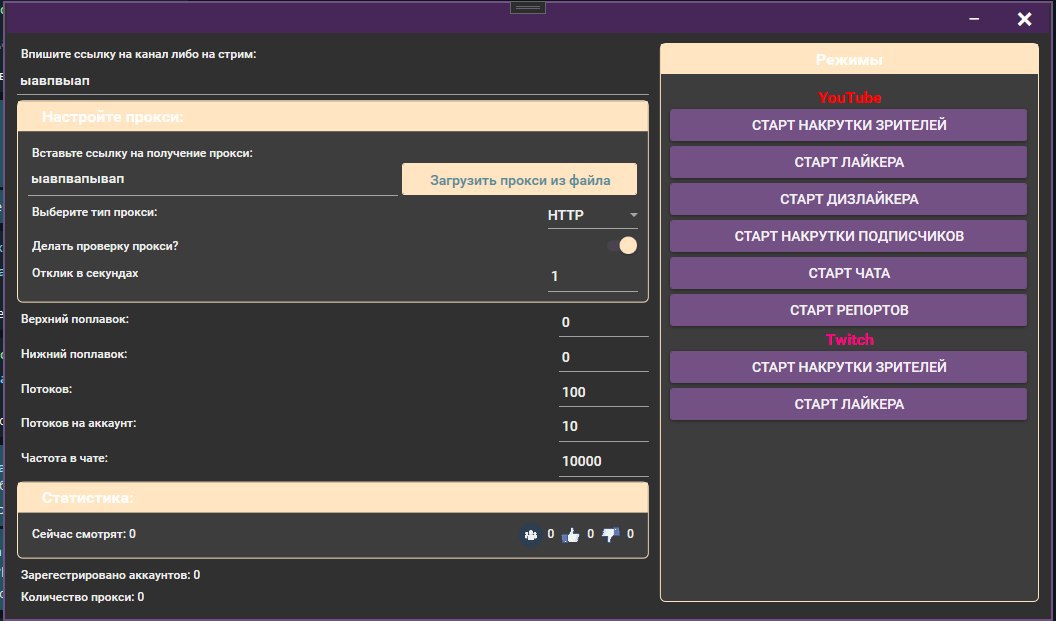Click СТАРТ РЕПОРТОВ button

[849, 310]
